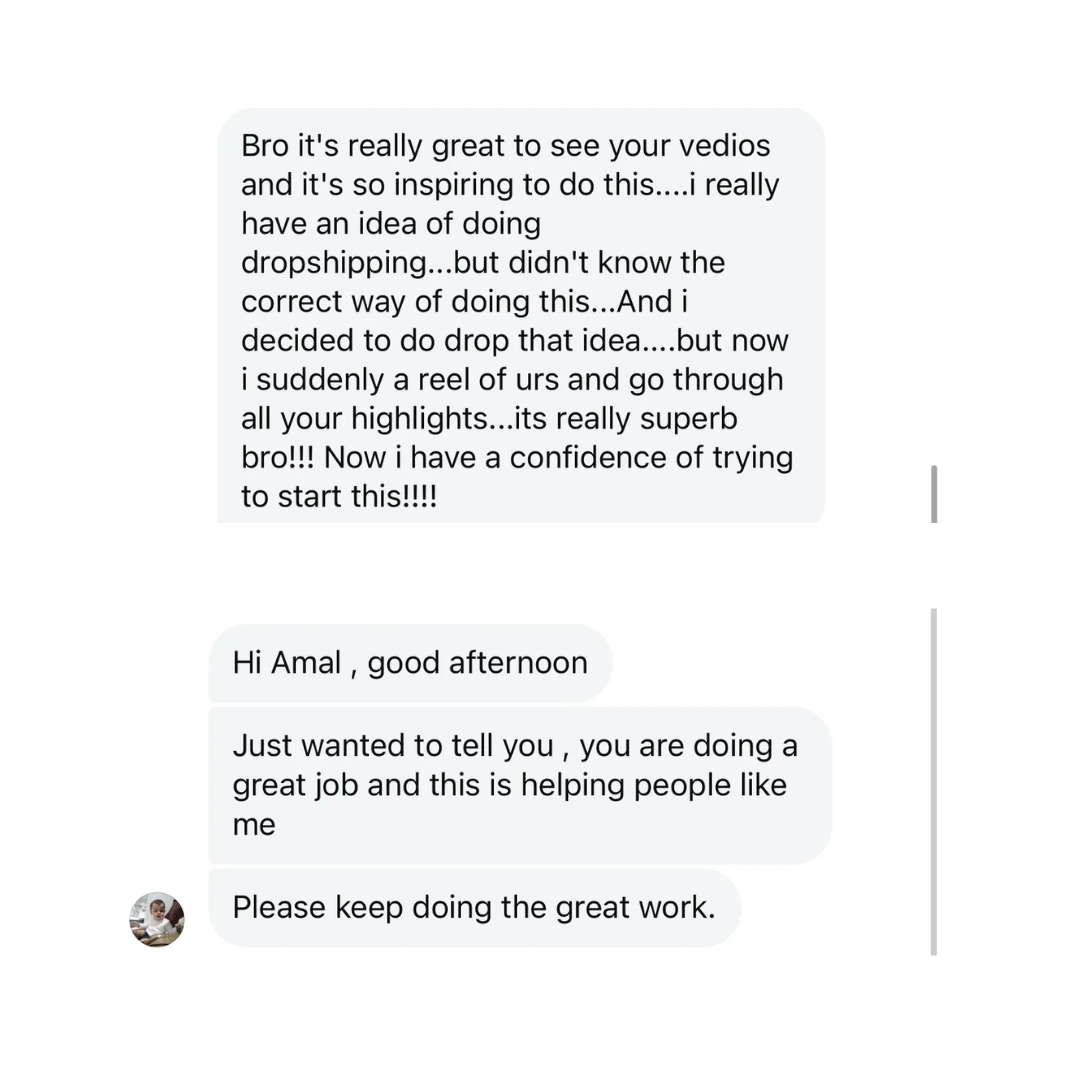The image size is (1080, 1080).
Task: Click the name 'Amal' in the greeting
Action: point(307,663)
